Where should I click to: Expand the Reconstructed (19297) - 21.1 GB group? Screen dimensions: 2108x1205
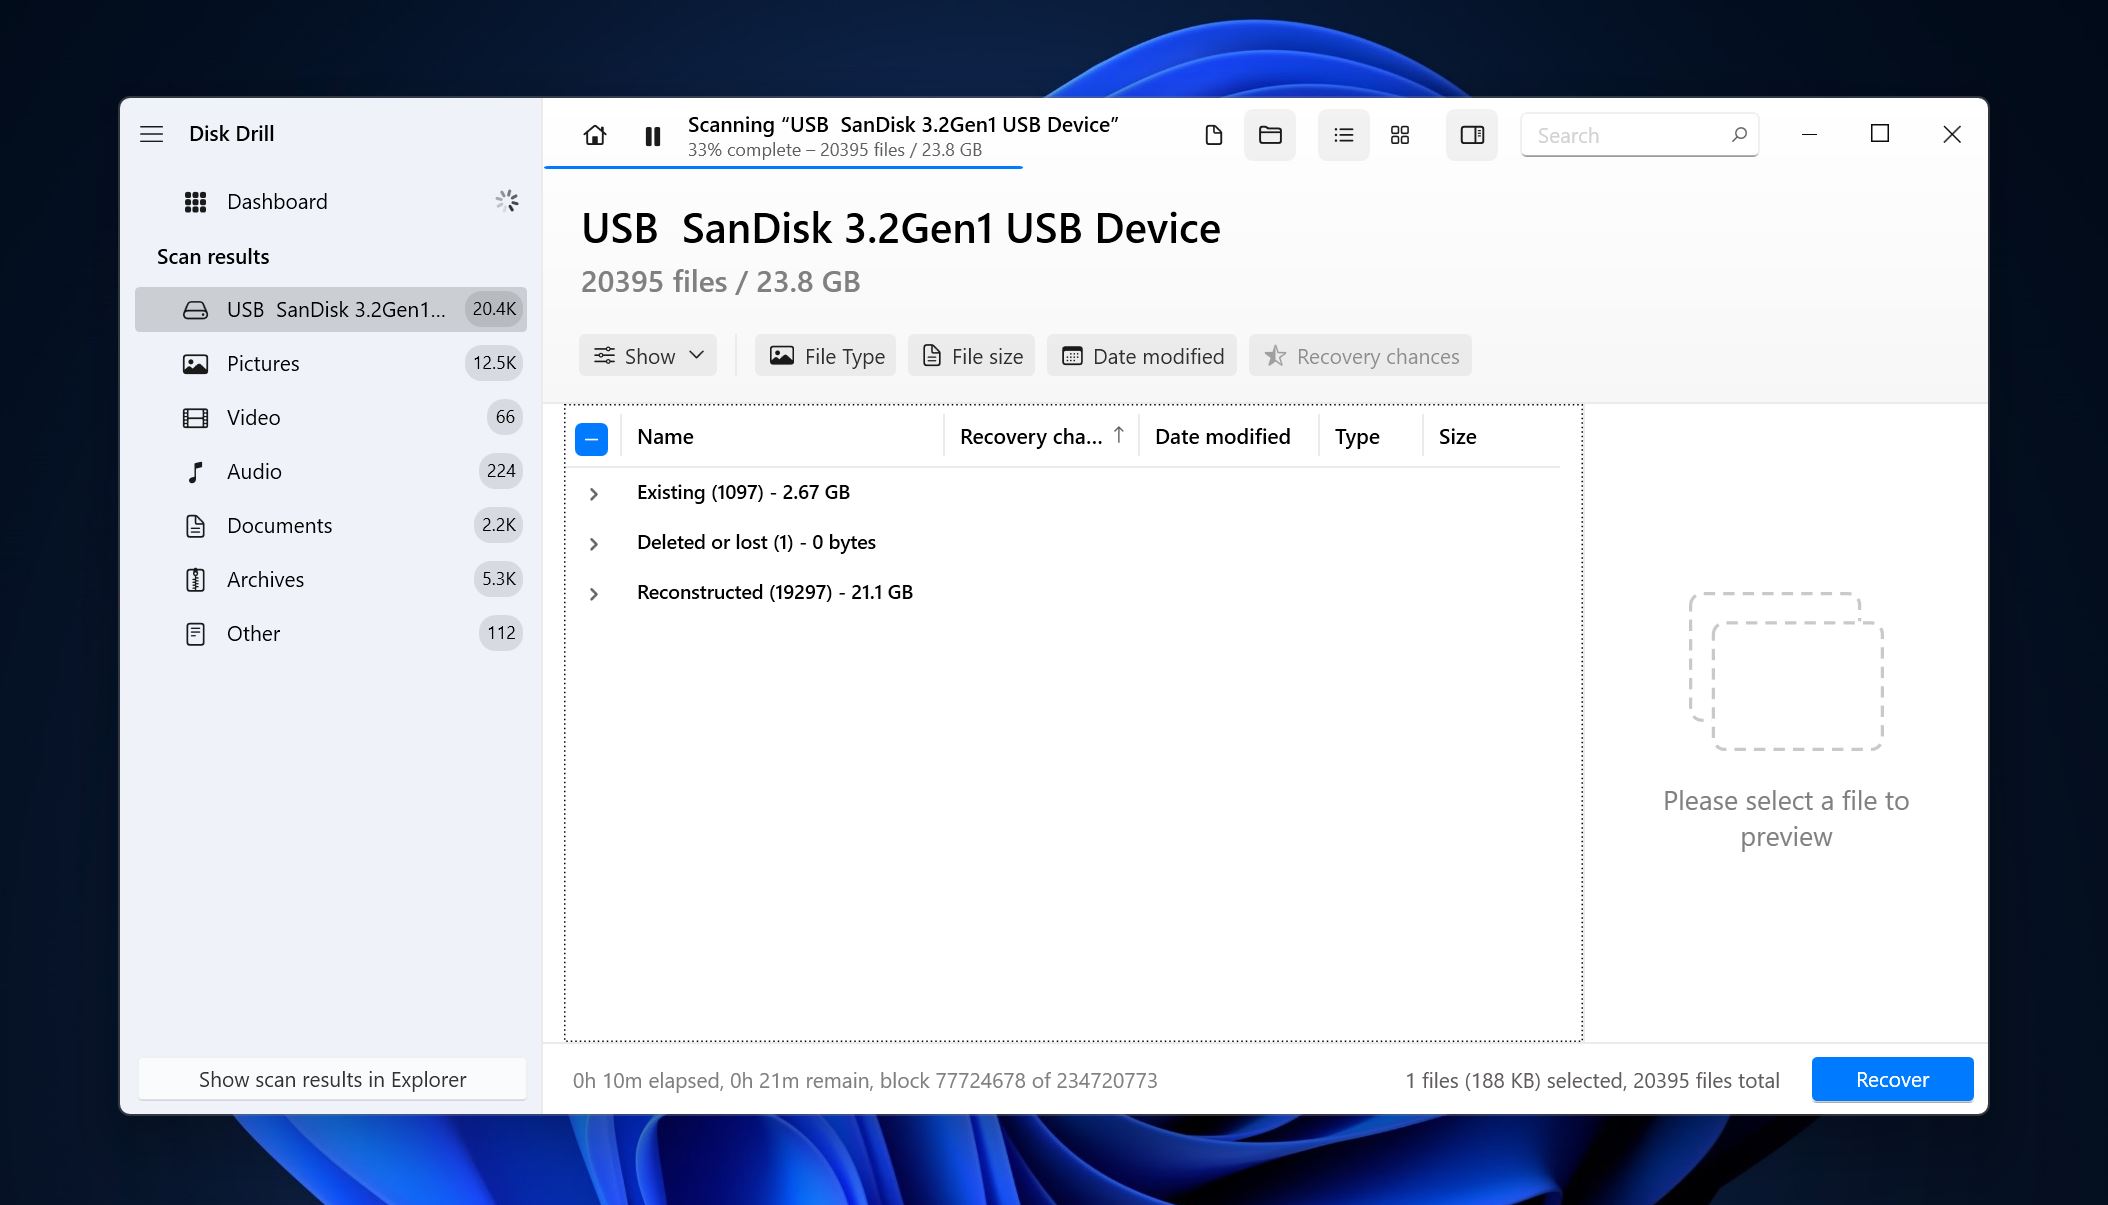pyautogui.click(x=594, y=591)
